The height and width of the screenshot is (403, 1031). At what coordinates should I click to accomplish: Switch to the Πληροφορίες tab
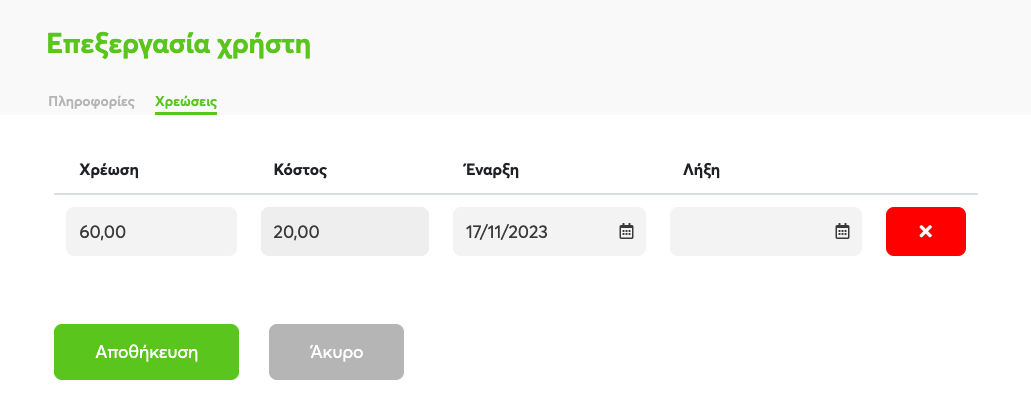tap(91, 102)
